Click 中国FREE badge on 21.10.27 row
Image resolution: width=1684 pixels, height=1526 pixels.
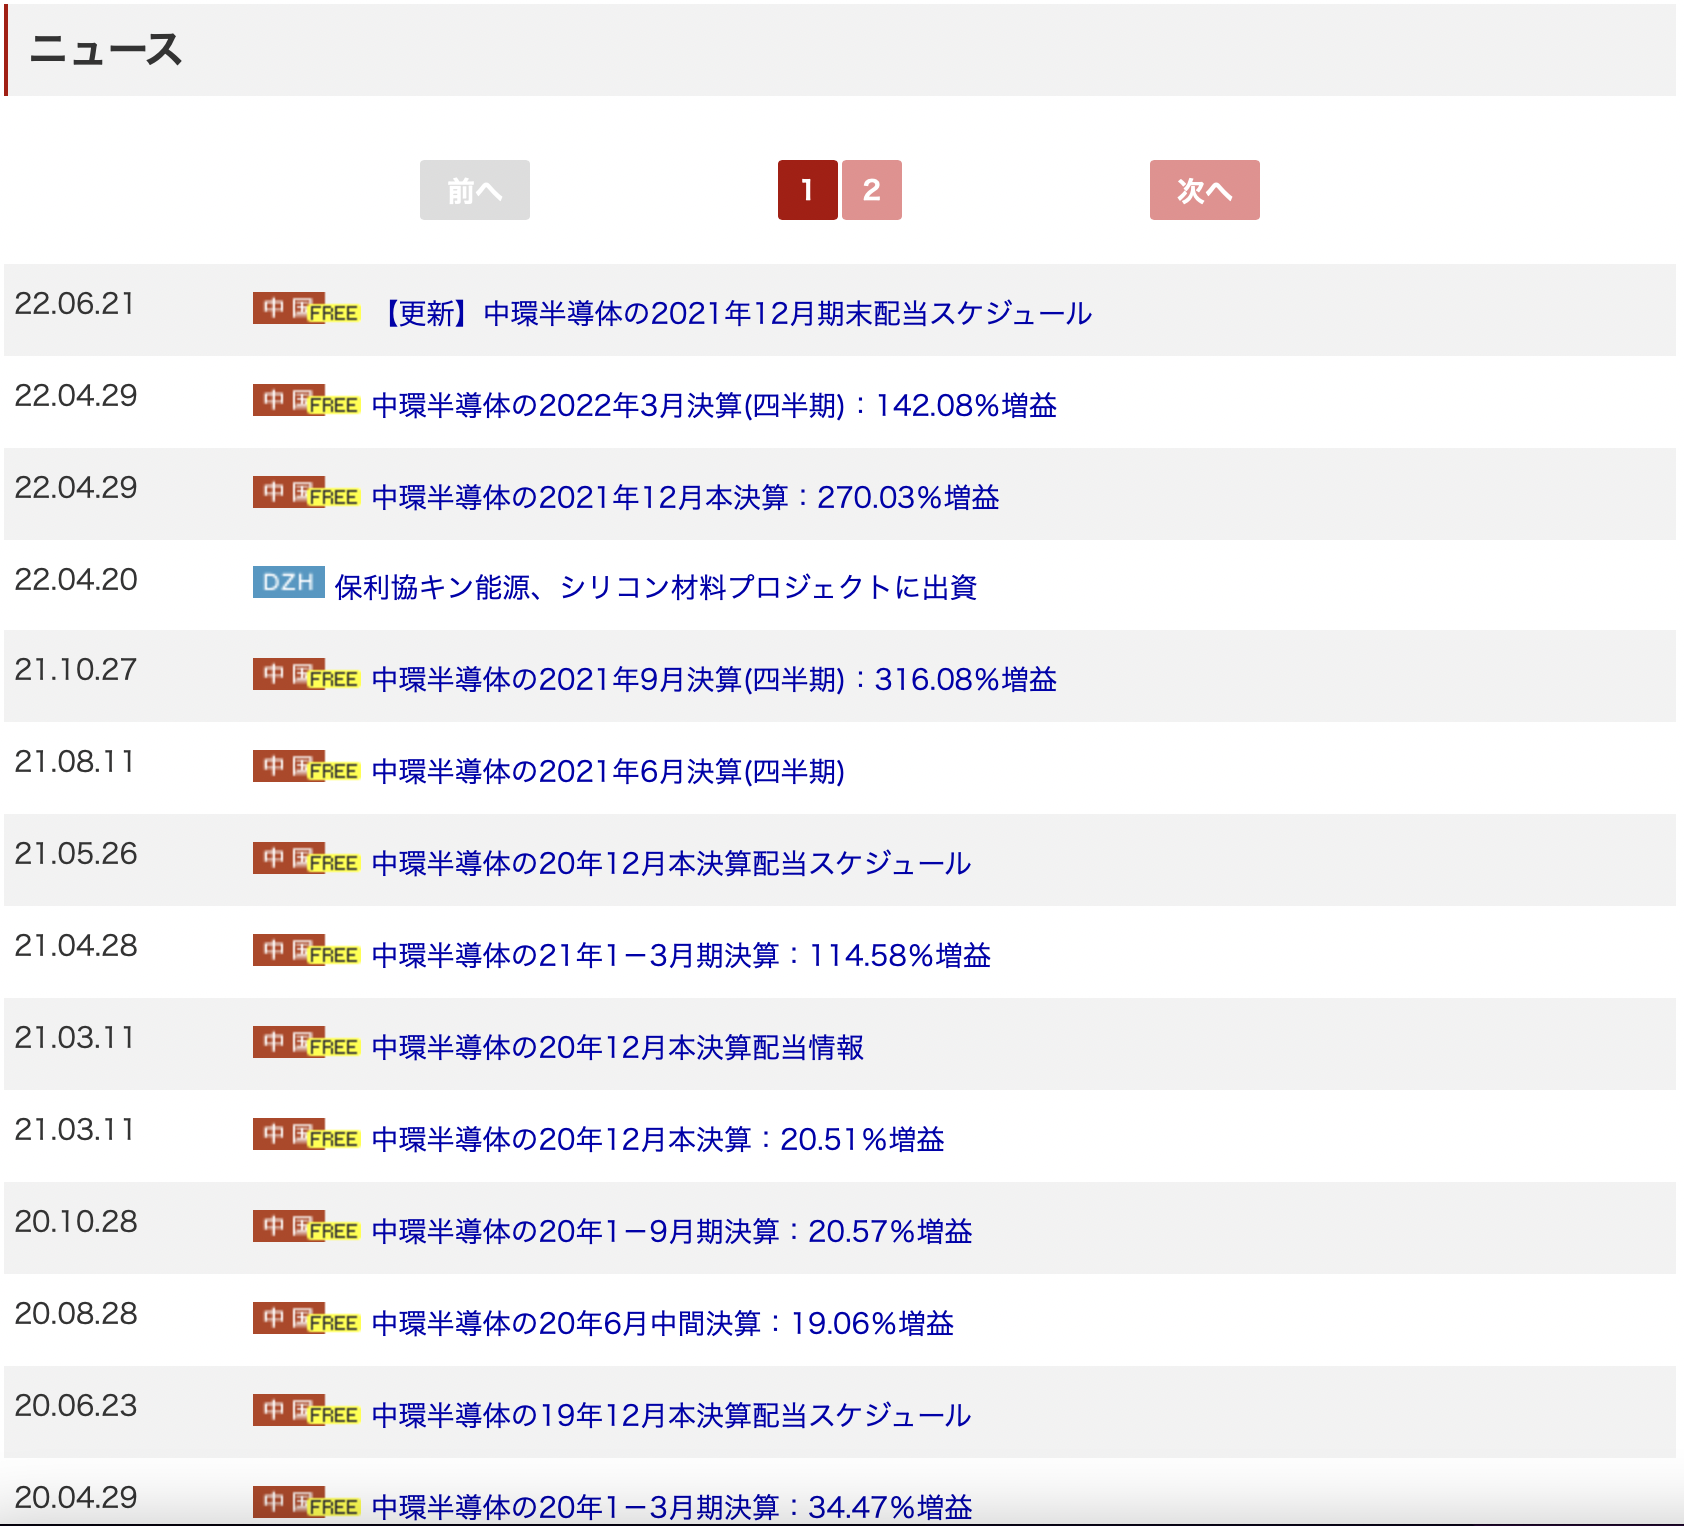click(306, 674)
